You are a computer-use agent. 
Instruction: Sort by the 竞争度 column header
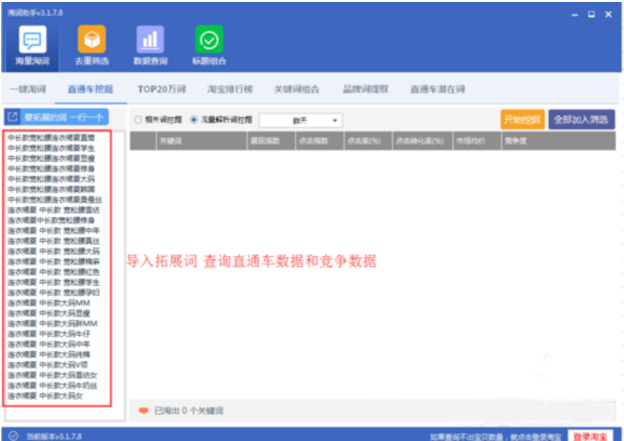tap(559, 141)
